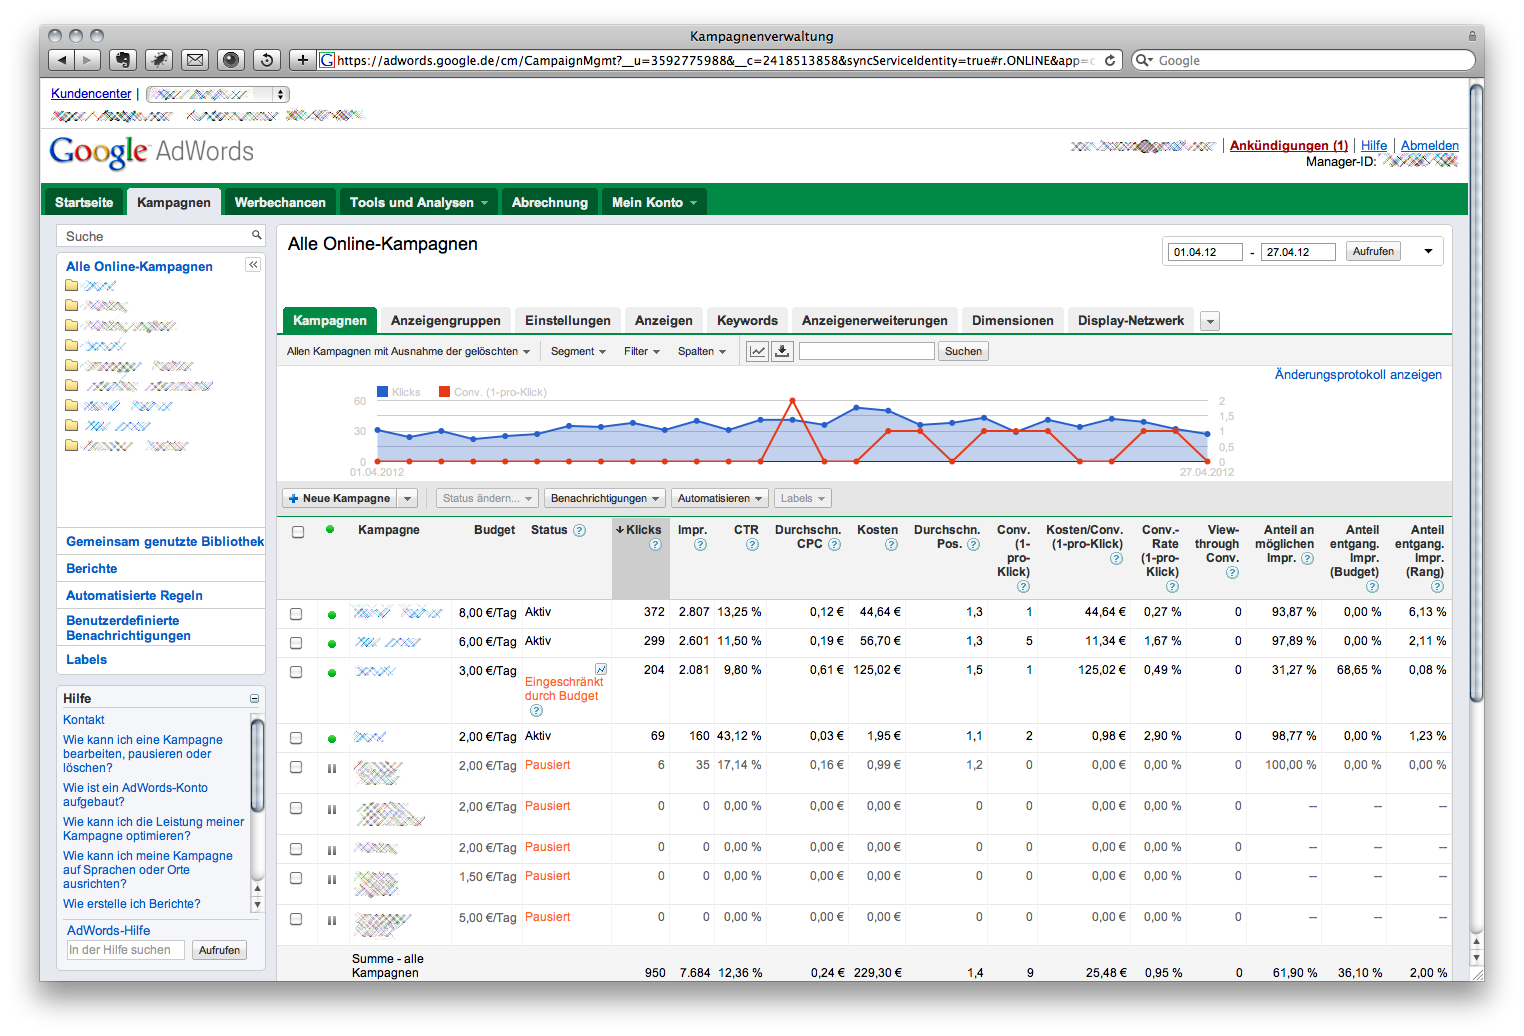Open the additional tabs dropdown after Display-Netzwerk

[x=1210, y=321]
